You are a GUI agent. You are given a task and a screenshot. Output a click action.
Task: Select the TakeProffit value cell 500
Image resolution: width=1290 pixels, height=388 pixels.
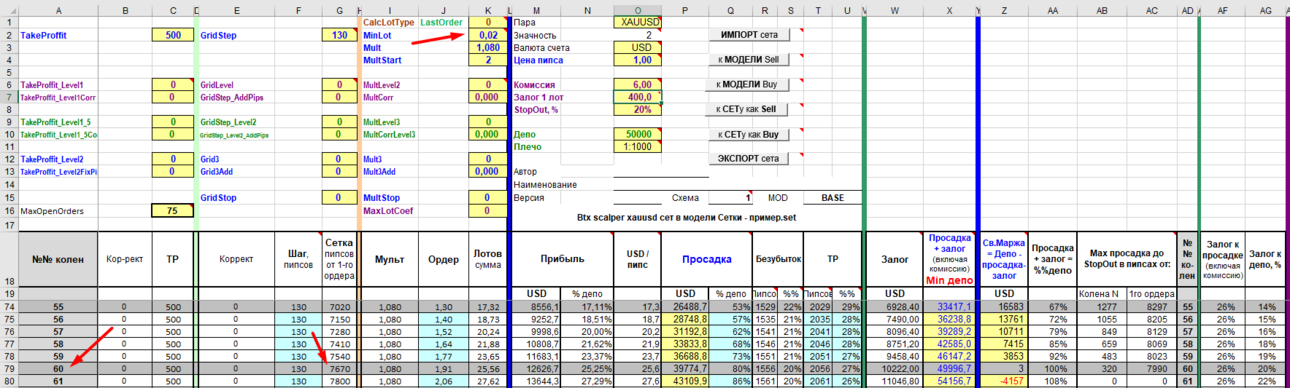173,35
